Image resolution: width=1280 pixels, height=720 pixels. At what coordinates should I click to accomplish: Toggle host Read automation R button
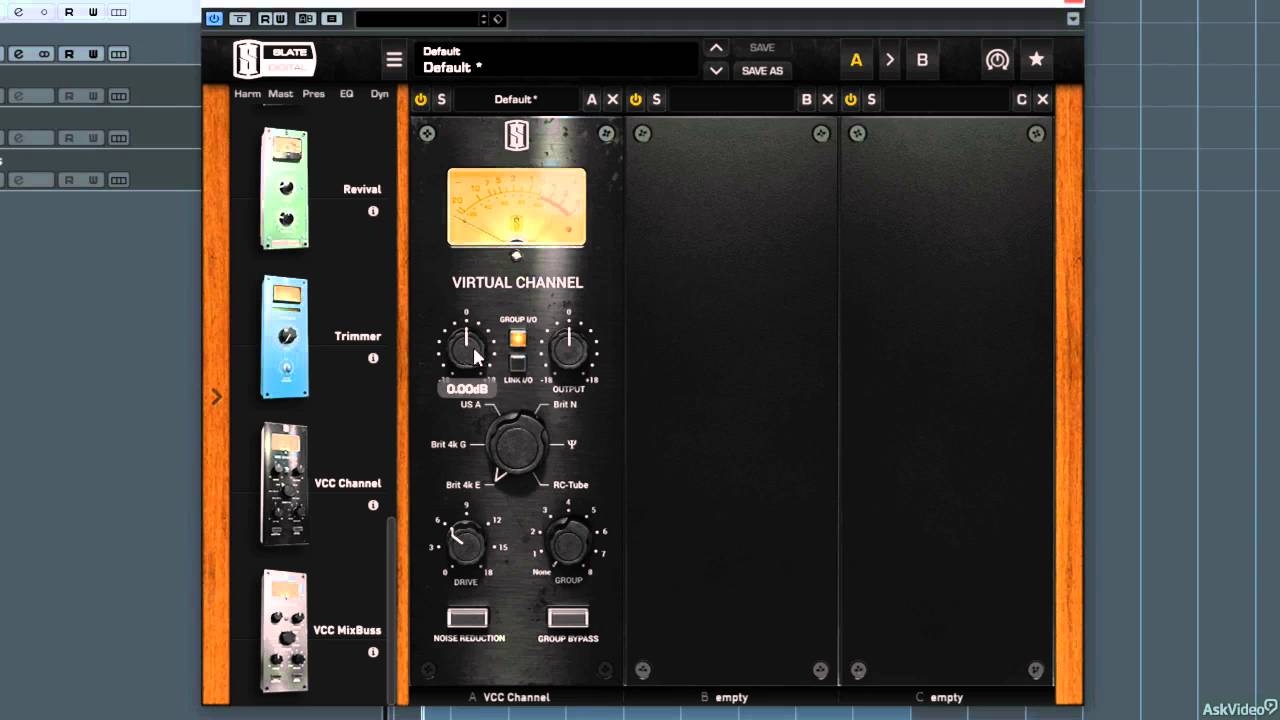pyautogui.click(x=264, y=19)
